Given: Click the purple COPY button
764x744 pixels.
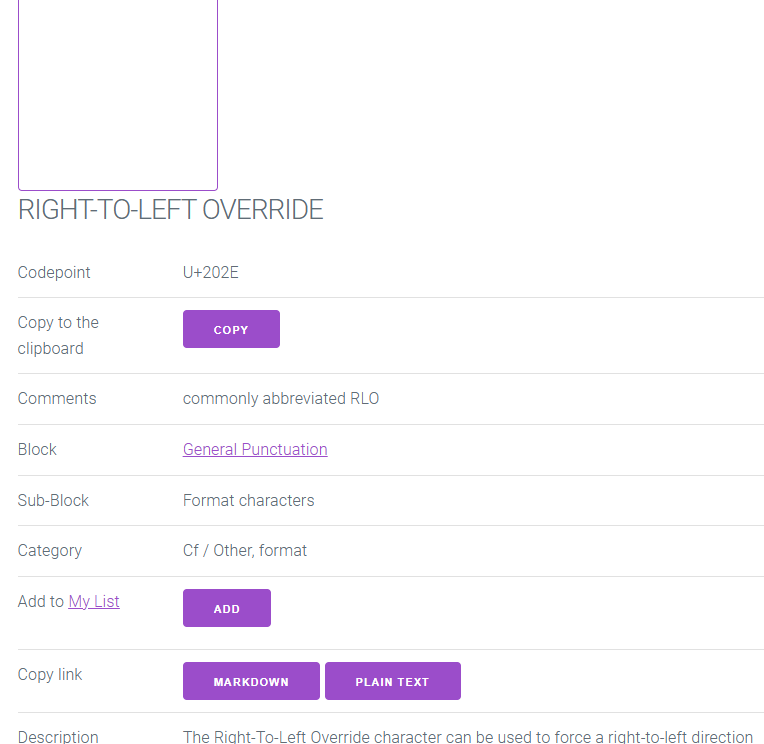Looking at the screenshot, I should coord(231,329).
